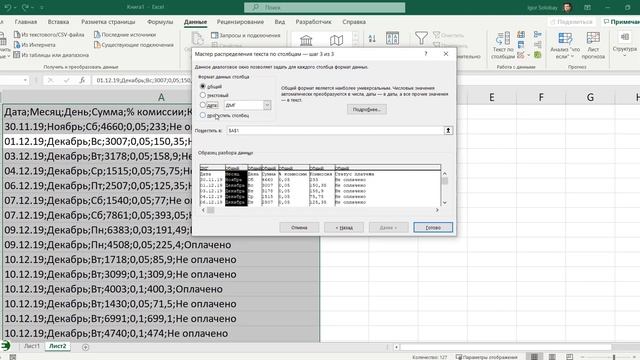Click the Back (Назад) button

tap(344, 227)
